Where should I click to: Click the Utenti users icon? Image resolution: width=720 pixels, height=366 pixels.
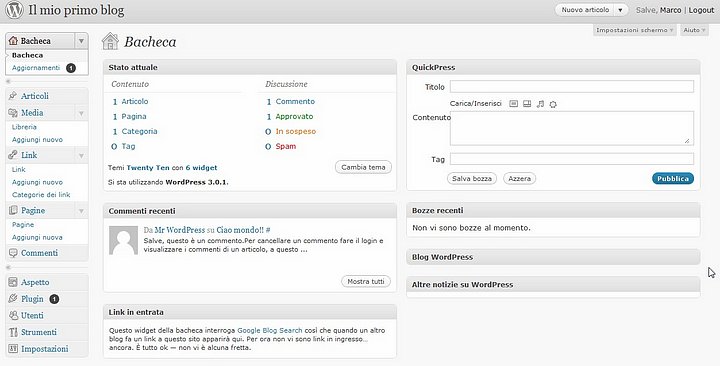(13, 315)
